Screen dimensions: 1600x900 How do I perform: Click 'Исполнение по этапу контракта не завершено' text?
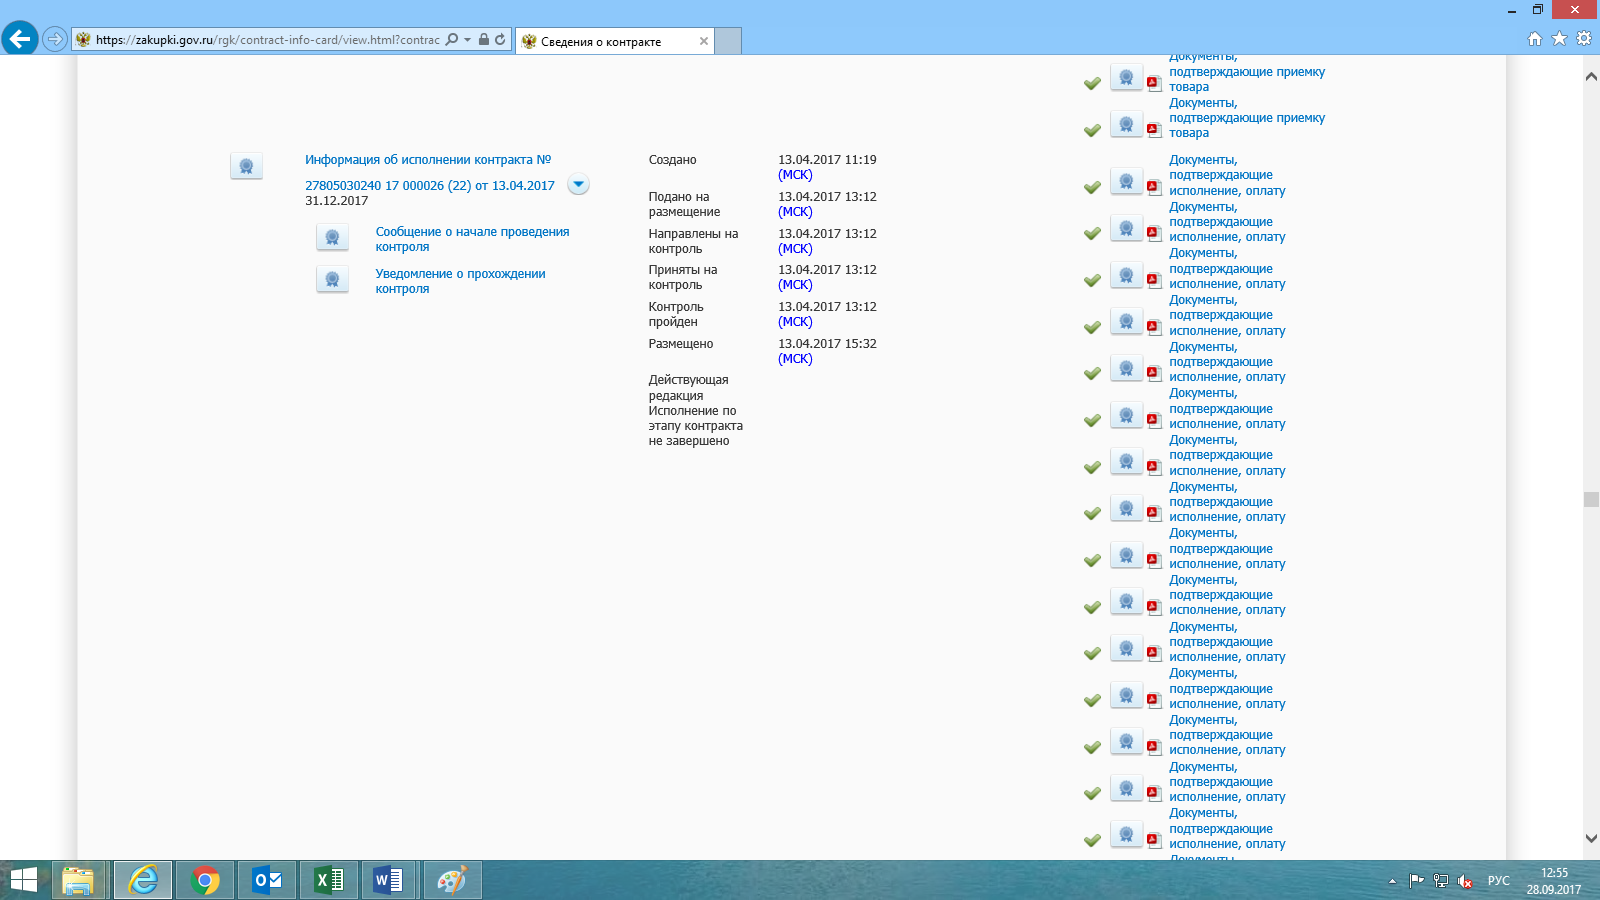coord(695,426)
